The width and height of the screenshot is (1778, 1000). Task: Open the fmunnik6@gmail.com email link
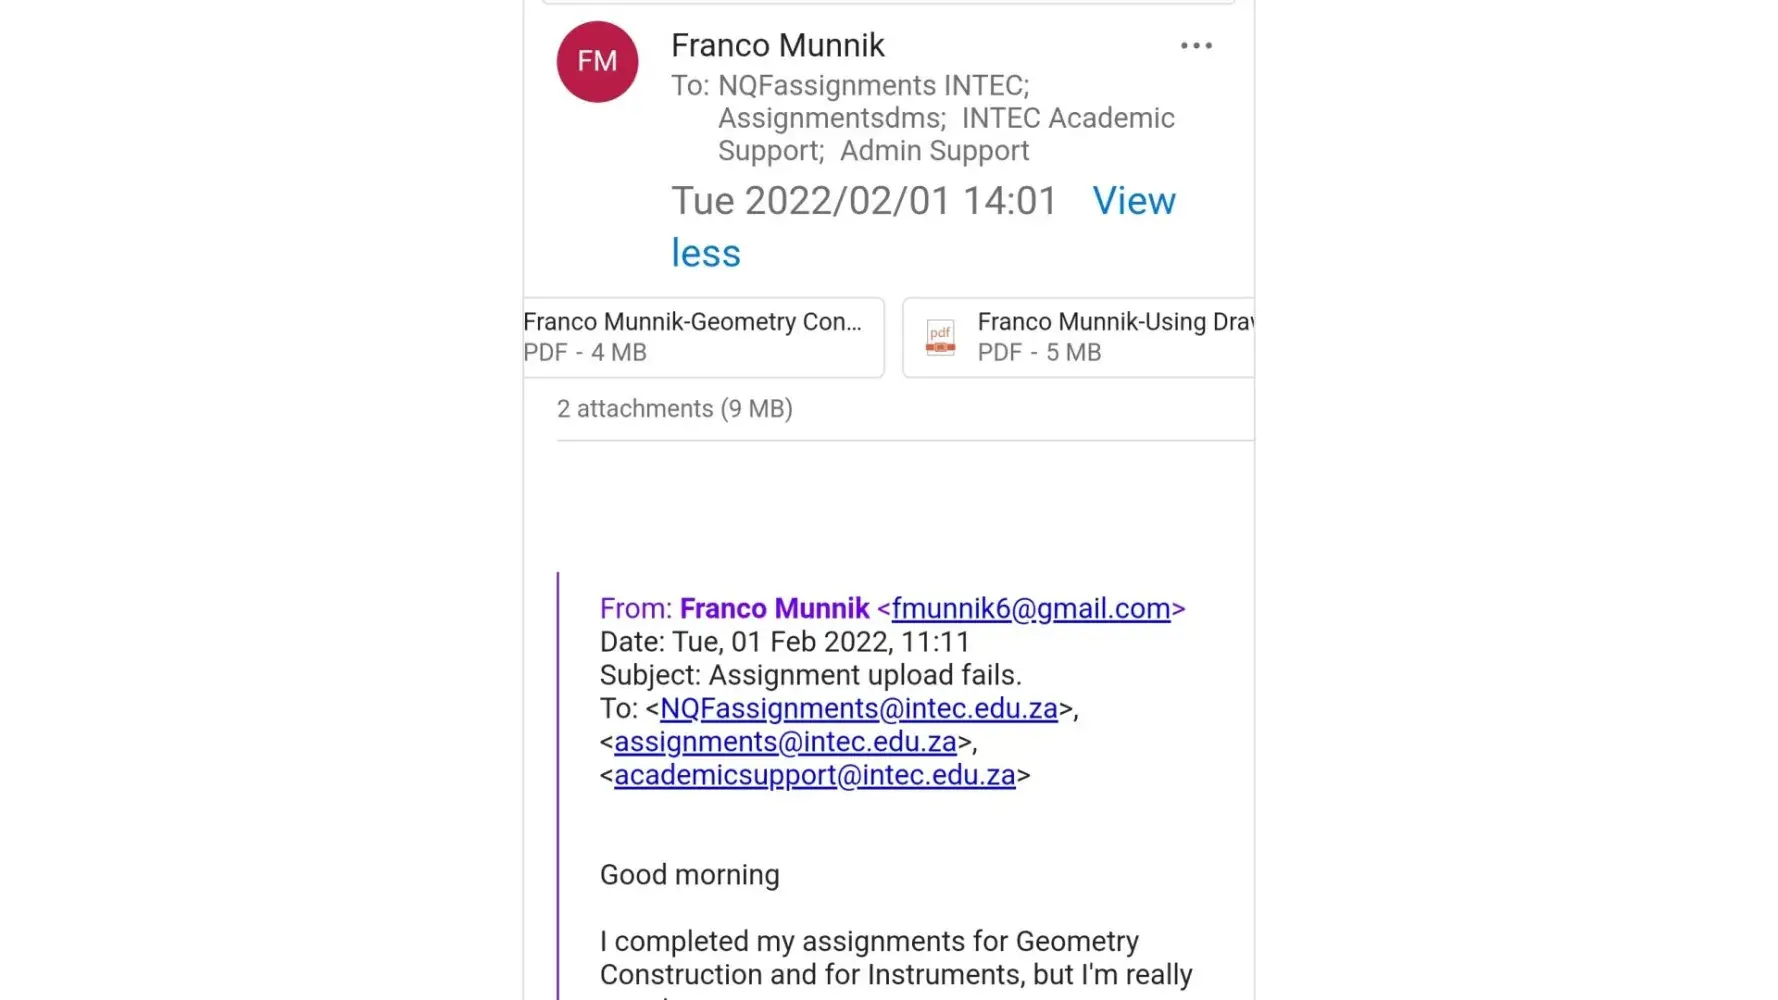(x=1030, y=608)
